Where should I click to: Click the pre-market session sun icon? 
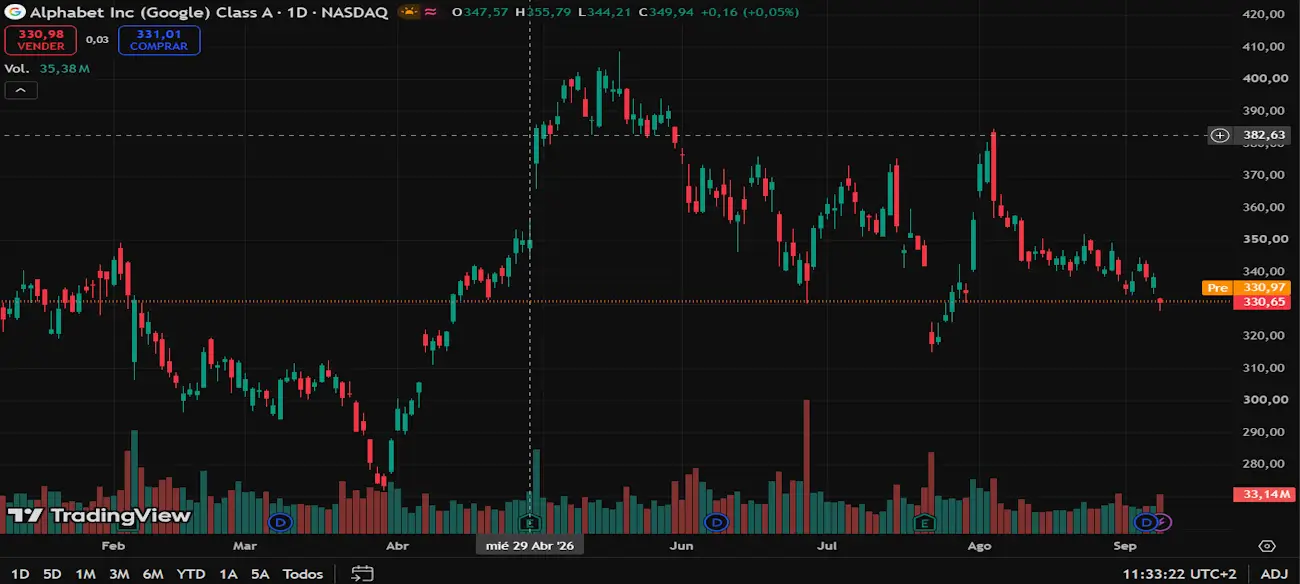pyautogui.click(x=408, y=12)
